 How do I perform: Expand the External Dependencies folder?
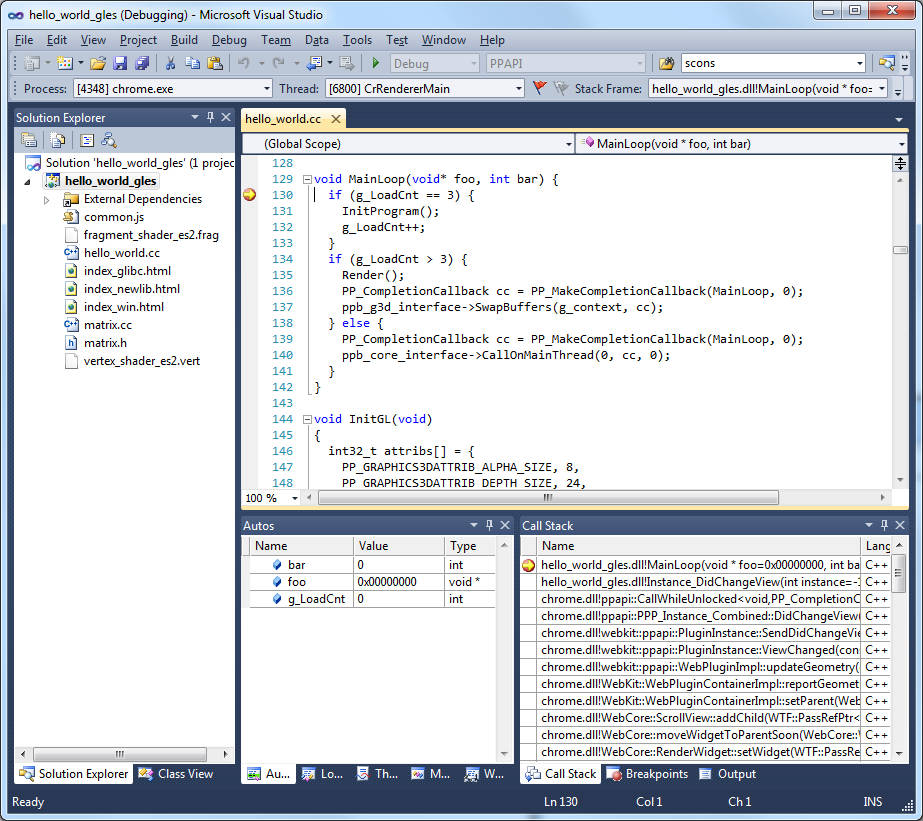click(47, 200)
